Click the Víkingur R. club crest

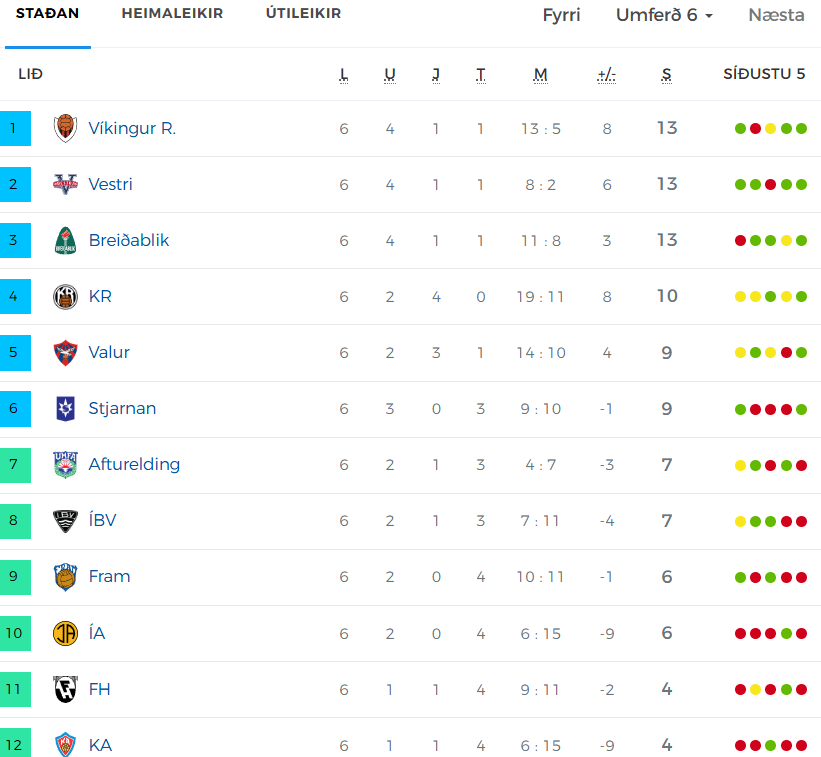click(65, 128)
